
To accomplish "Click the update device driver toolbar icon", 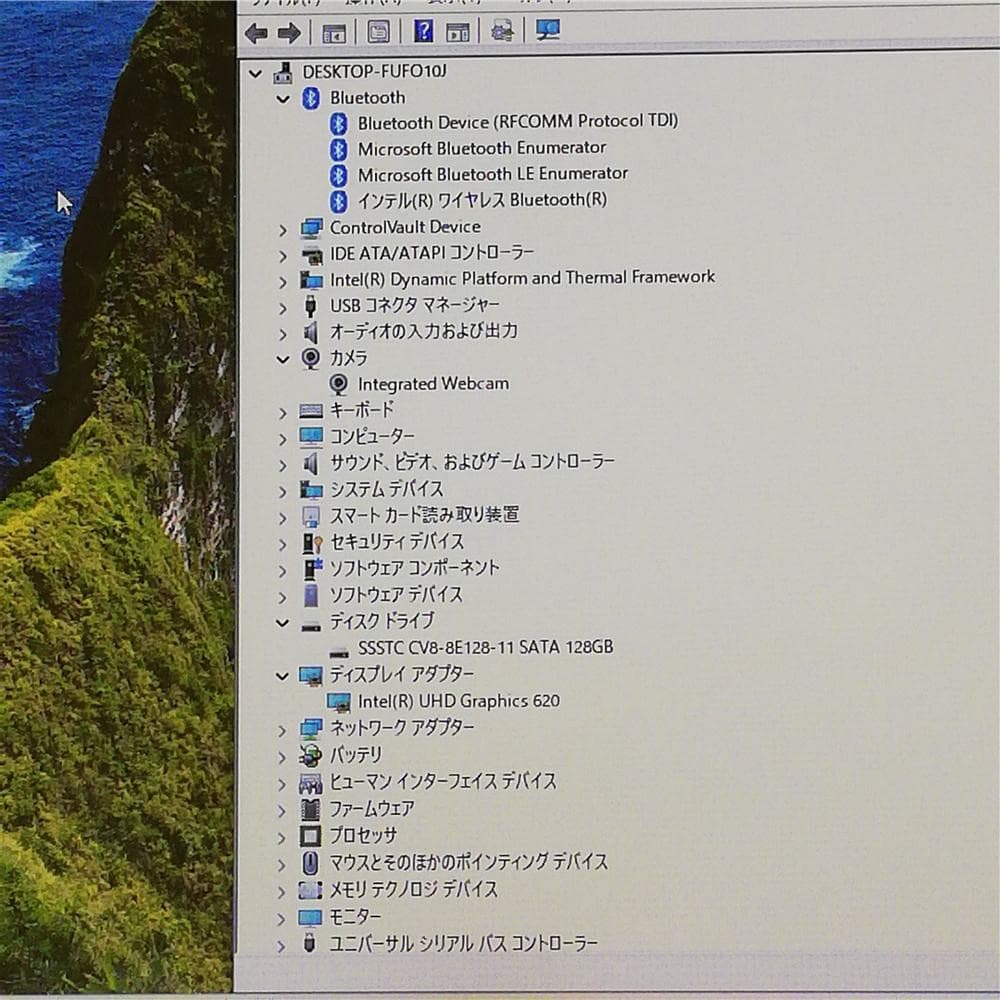I will pyautogui.click(x=503, y=30).
